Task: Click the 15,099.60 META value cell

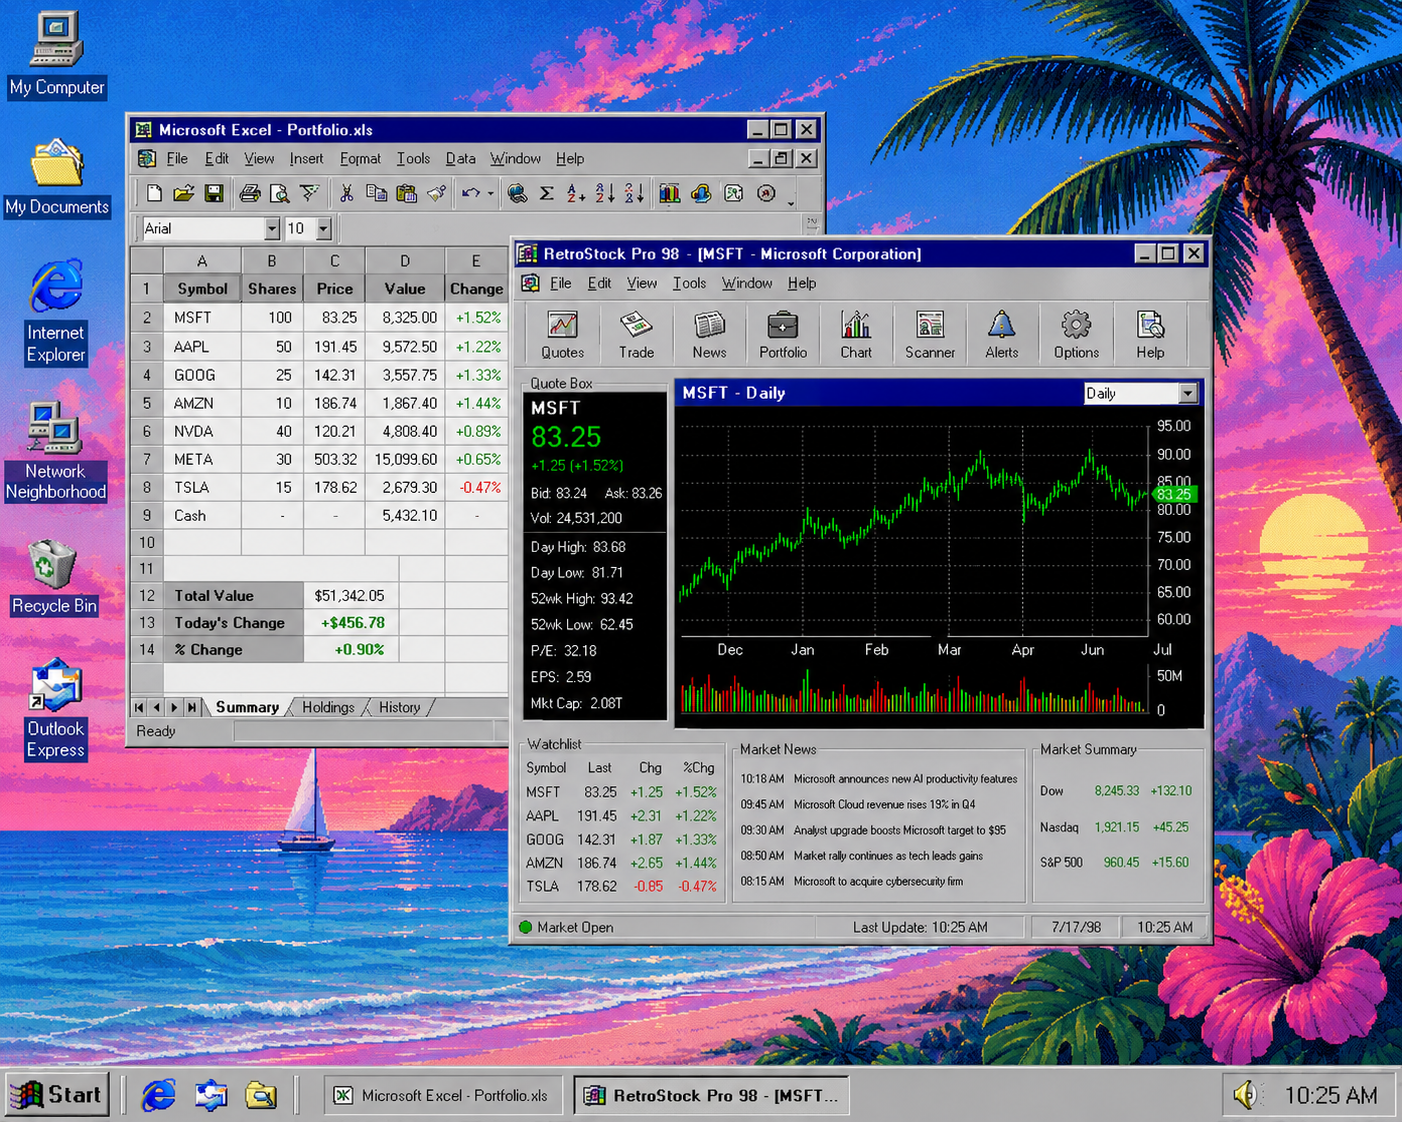Action: pos(404,460)
